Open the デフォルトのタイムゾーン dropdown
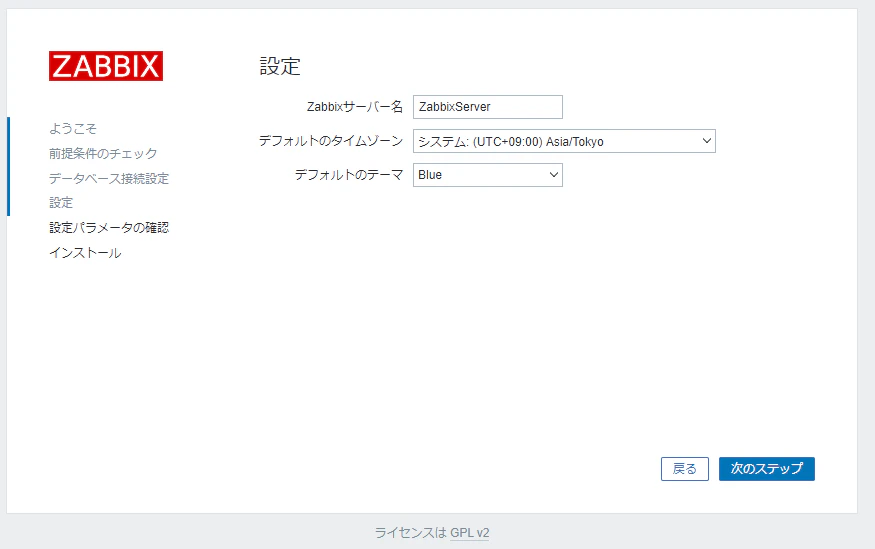Screen dimensions: 875x549 [564, 141]
